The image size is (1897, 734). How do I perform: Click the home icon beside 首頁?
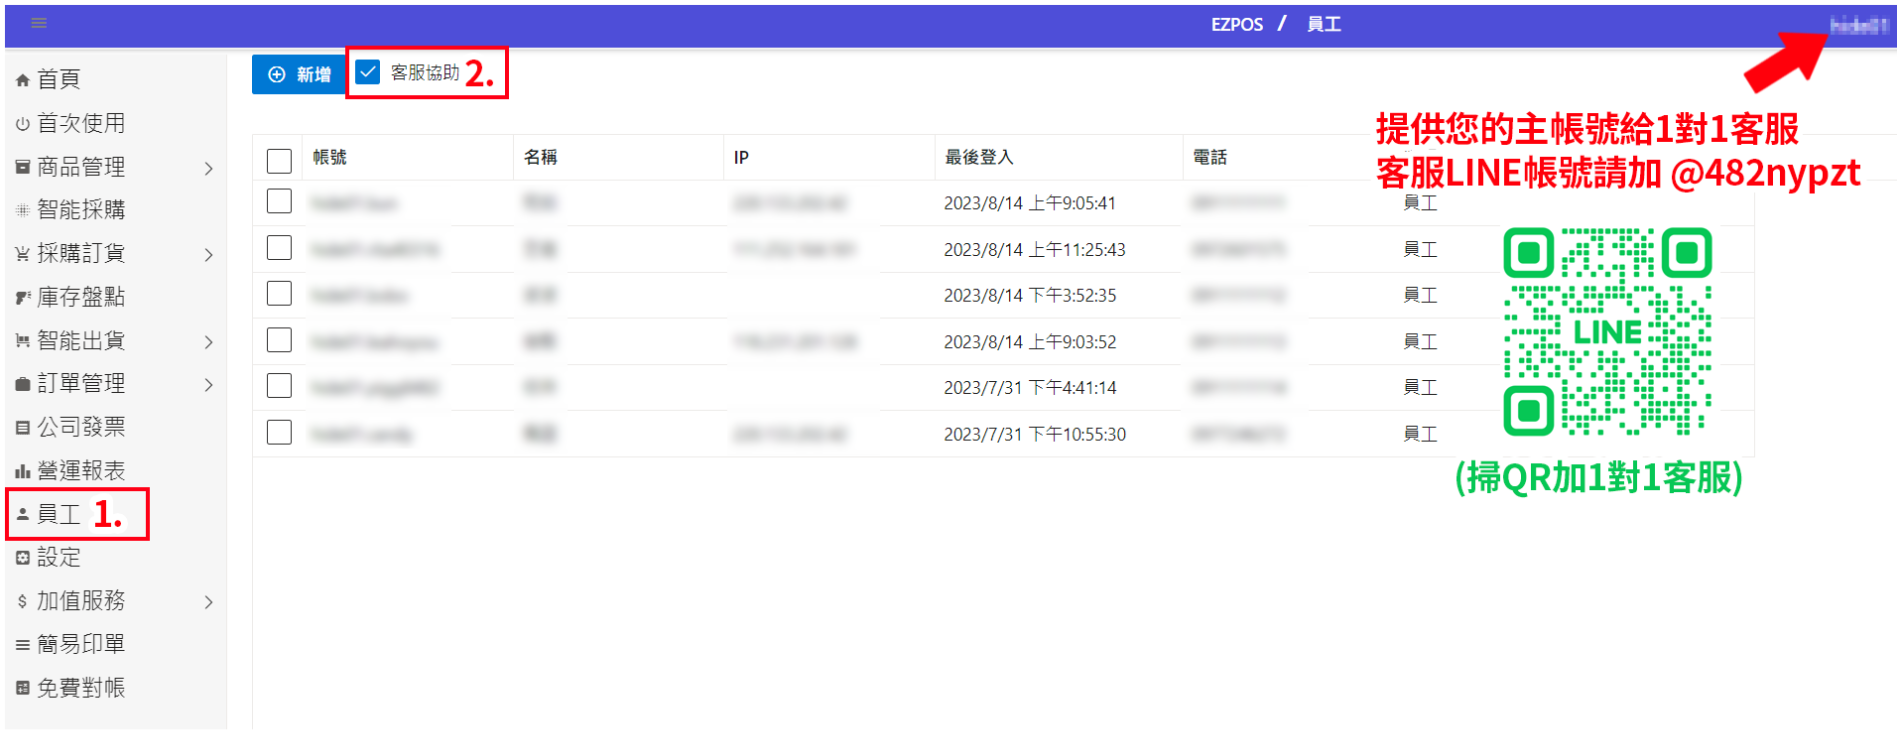22,80
